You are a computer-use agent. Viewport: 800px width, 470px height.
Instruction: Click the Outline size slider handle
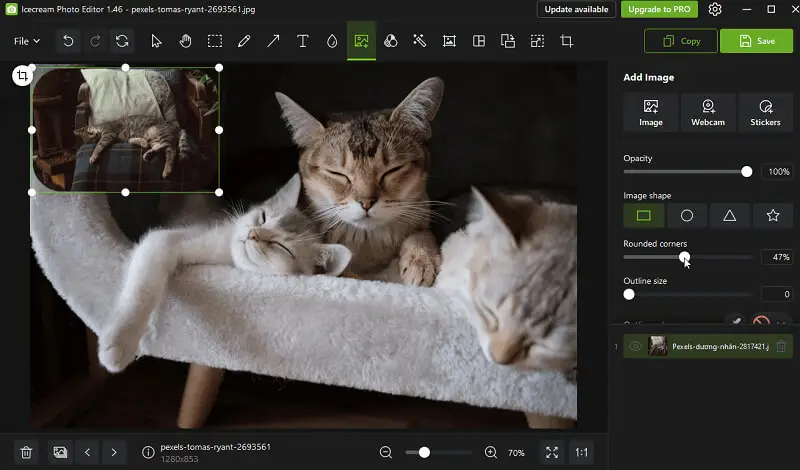click(x=629, y=294)
